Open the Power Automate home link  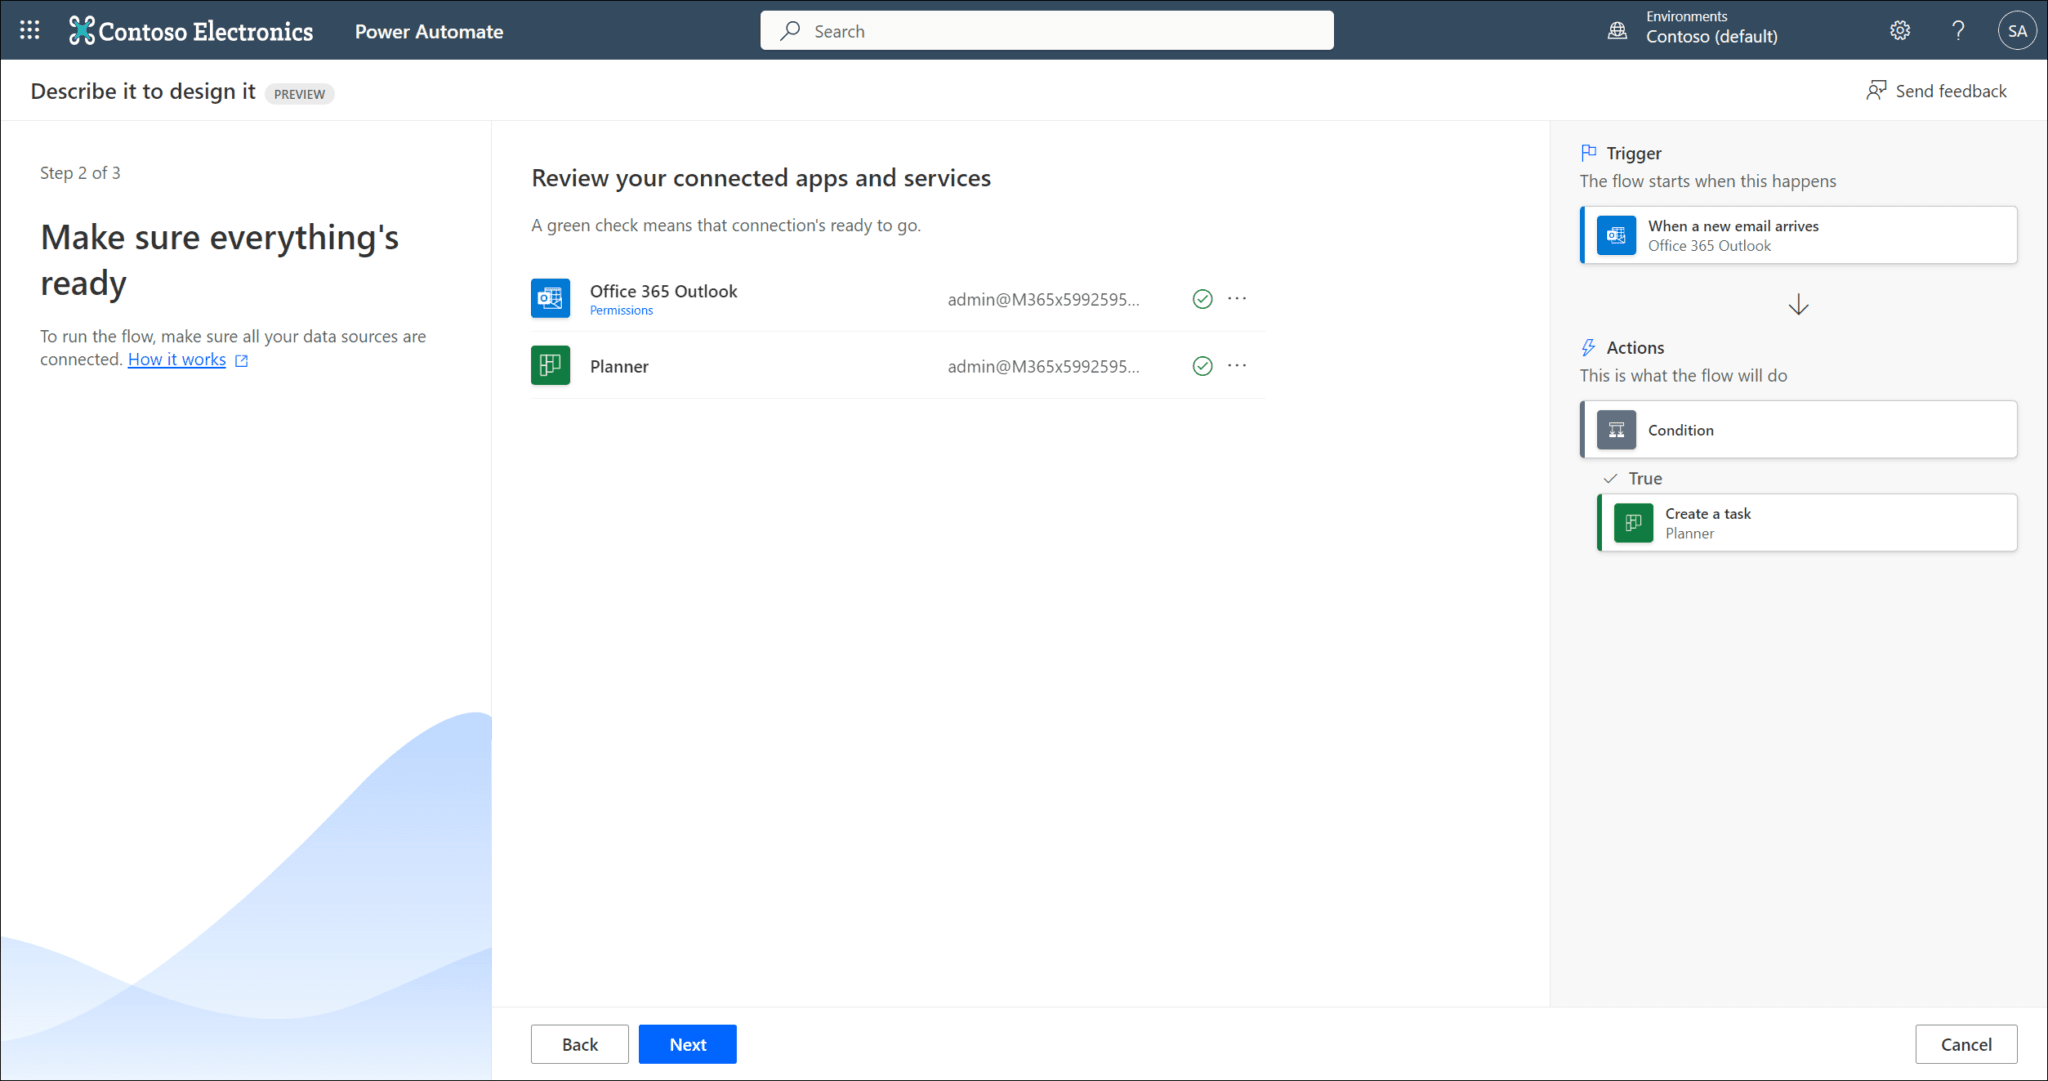tap(429, 31)
